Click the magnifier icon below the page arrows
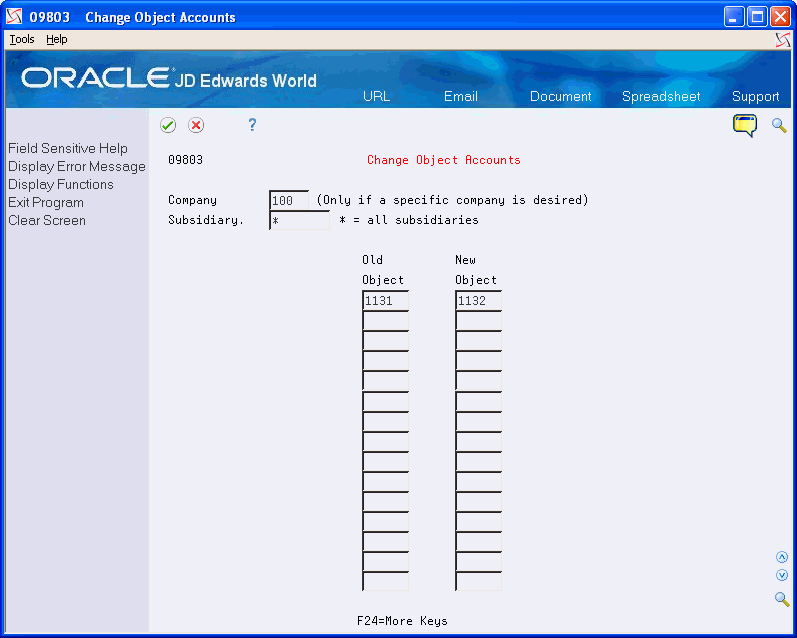 782,599
